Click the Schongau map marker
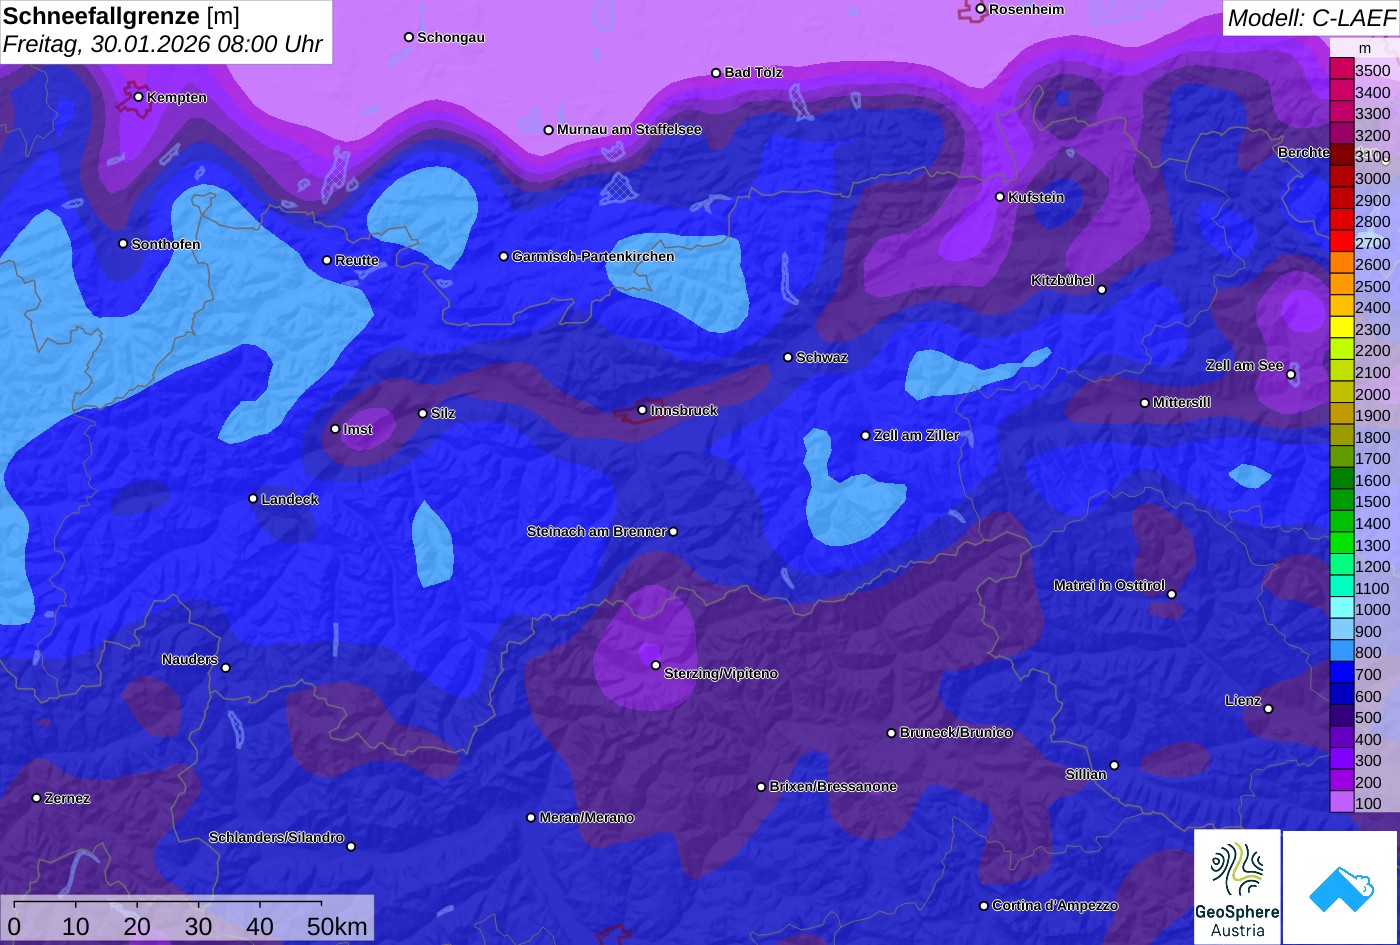The height and width of the screenshot is (945, 1400). click(409, 37)
